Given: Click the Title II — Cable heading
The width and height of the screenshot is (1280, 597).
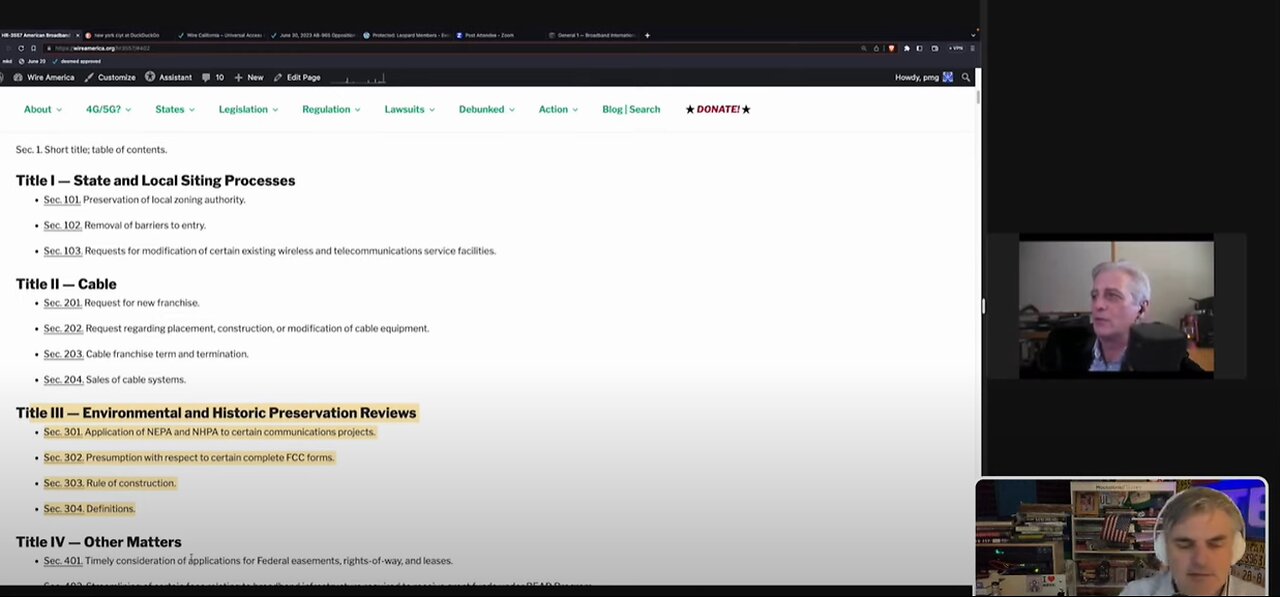Looking at the screenshot, I should pos(66,284).
